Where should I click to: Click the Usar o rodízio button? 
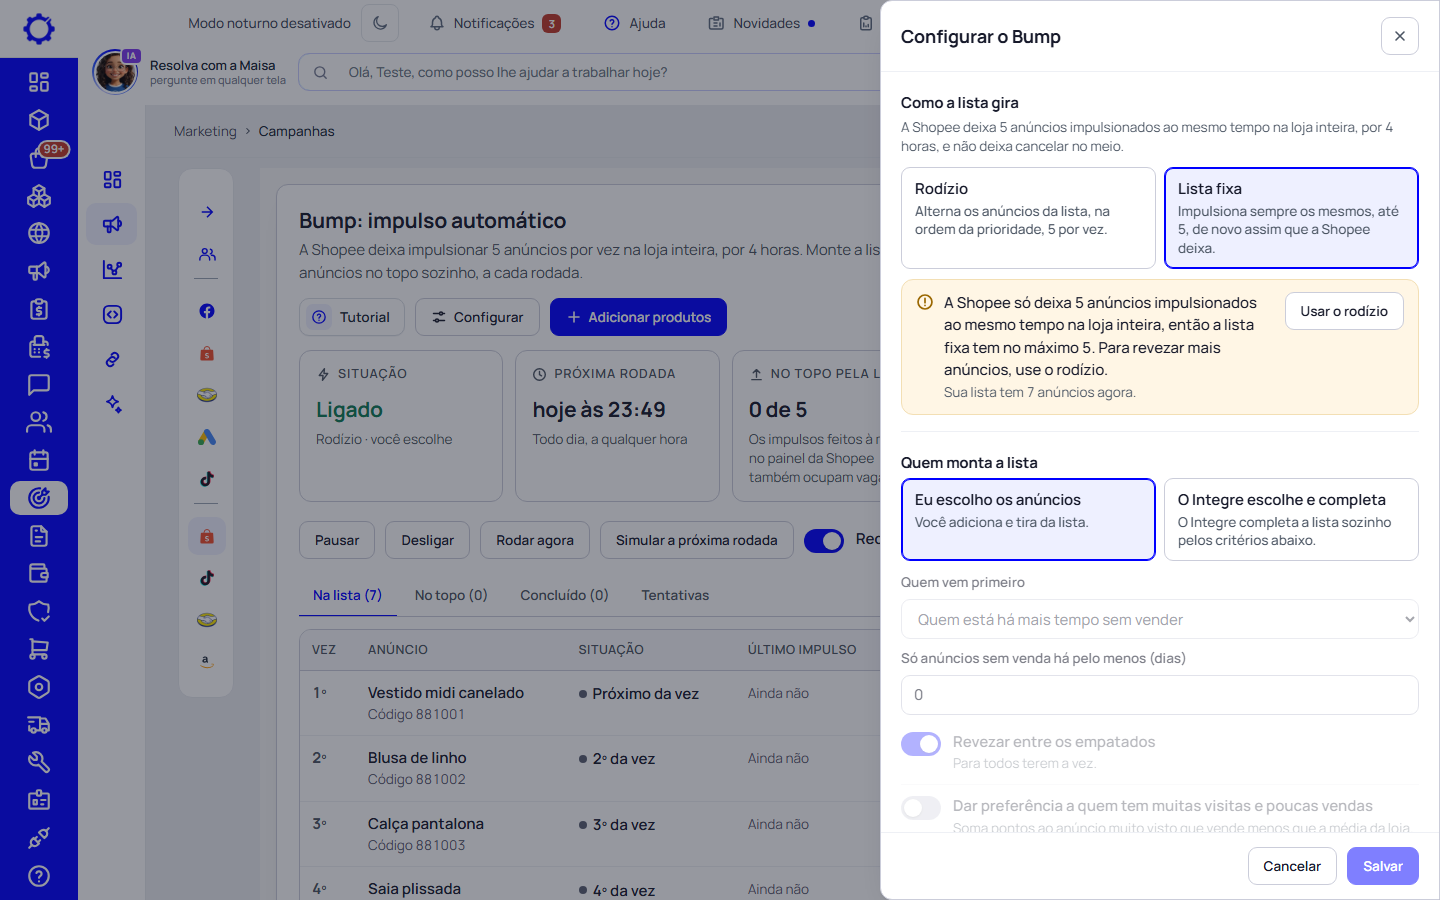1344,311
